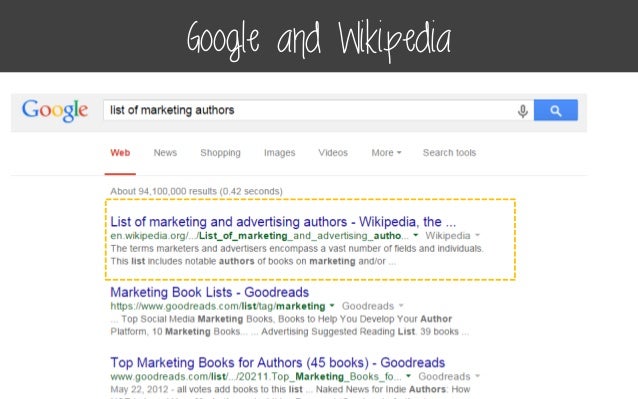Image resolution: width=638 pixels, height=399 pixels.
Task: Open the Shopping results tab
Action: pos(220,153)
